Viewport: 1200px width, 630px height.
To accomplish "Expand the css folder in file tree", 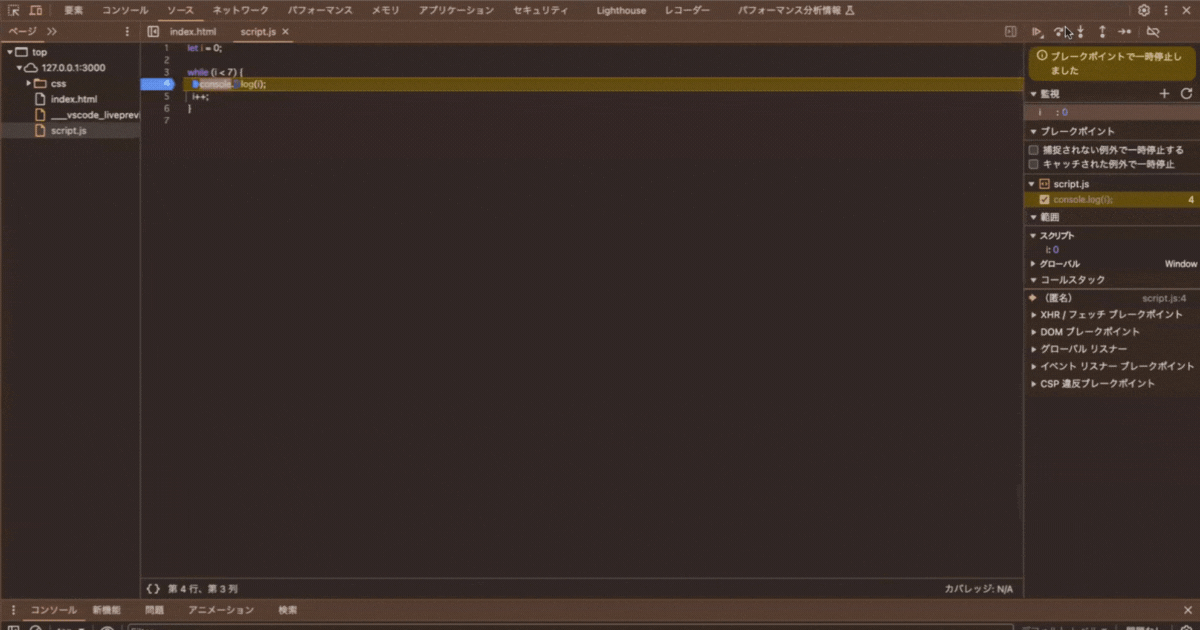I will [29, 84].
